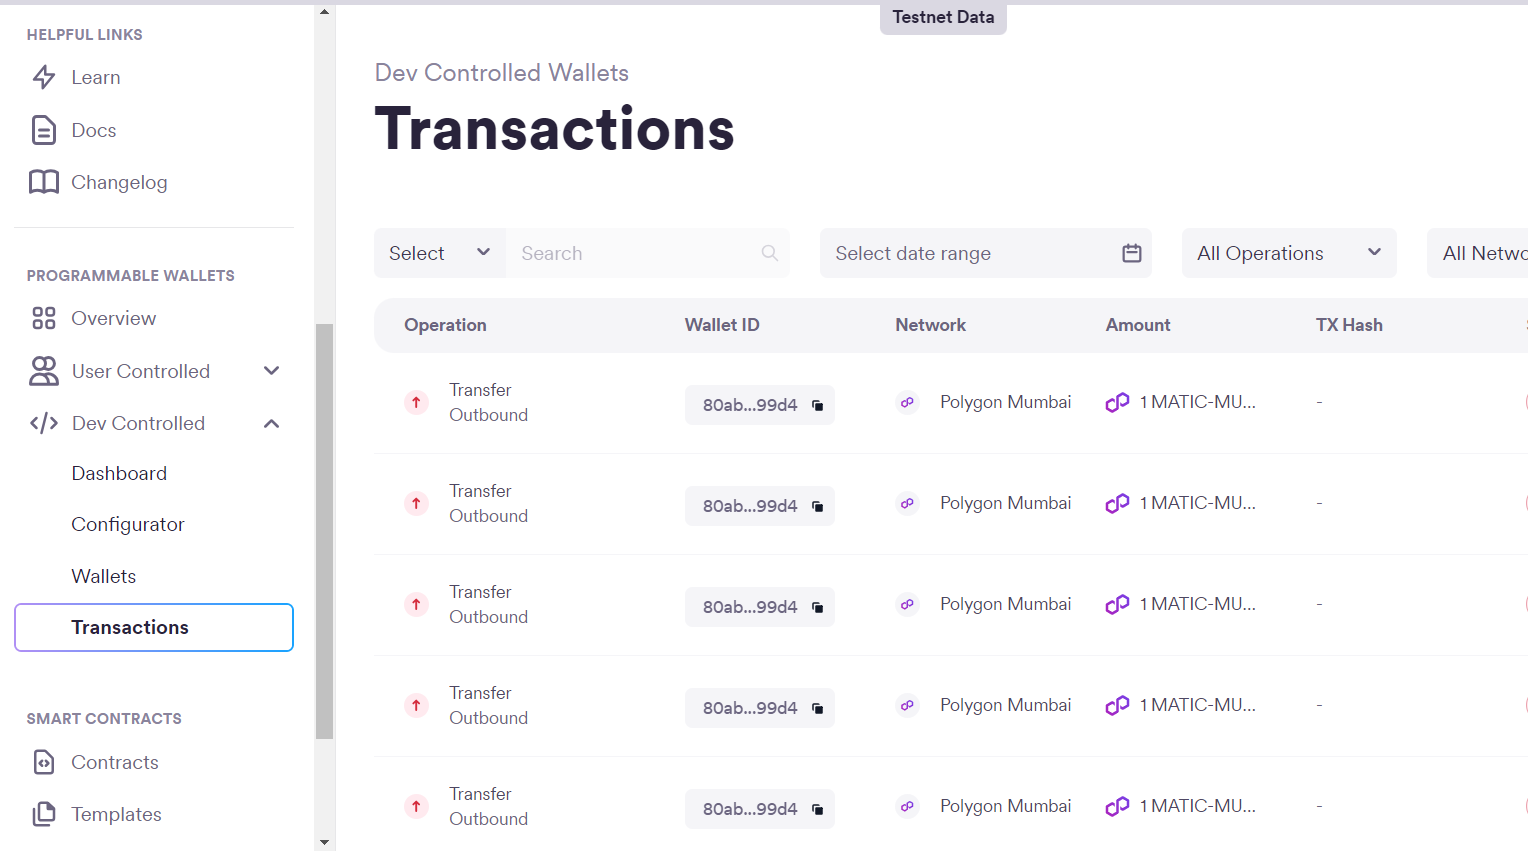Open the All Operations dropdown
Screen dimensions: 1528x851
point(1289,253)
